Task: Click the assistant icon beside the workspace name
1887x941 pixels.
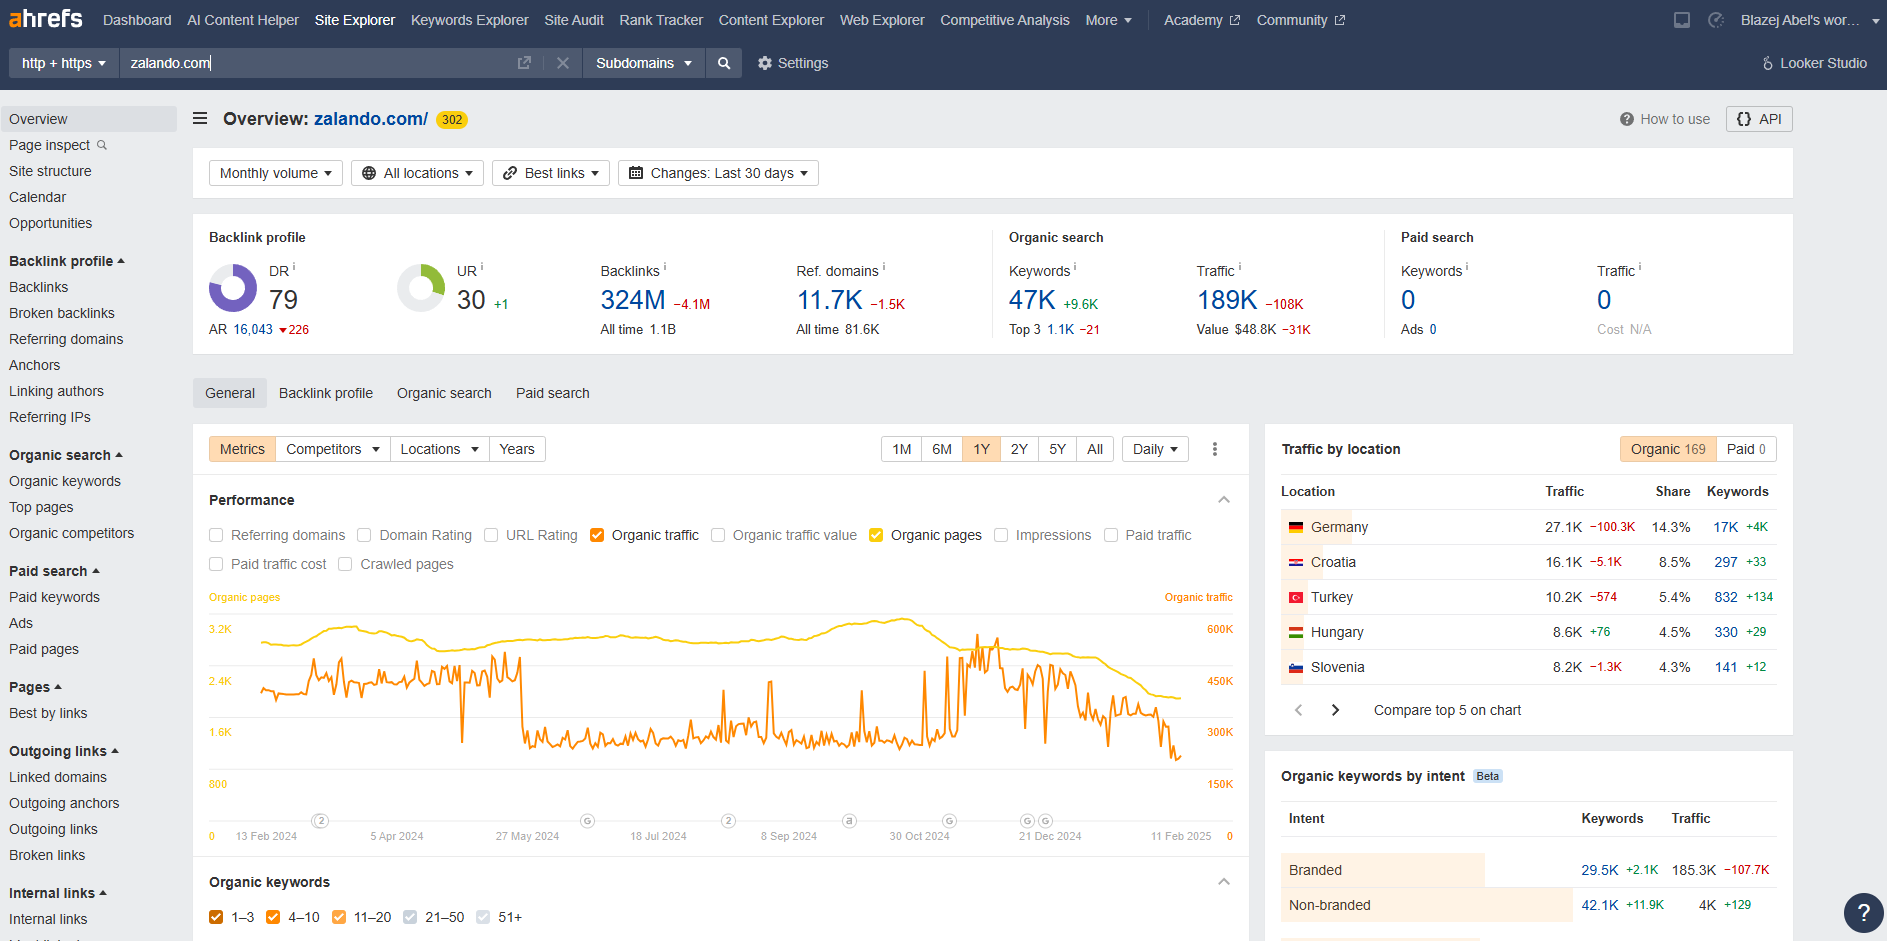Action: (1716, 20)
